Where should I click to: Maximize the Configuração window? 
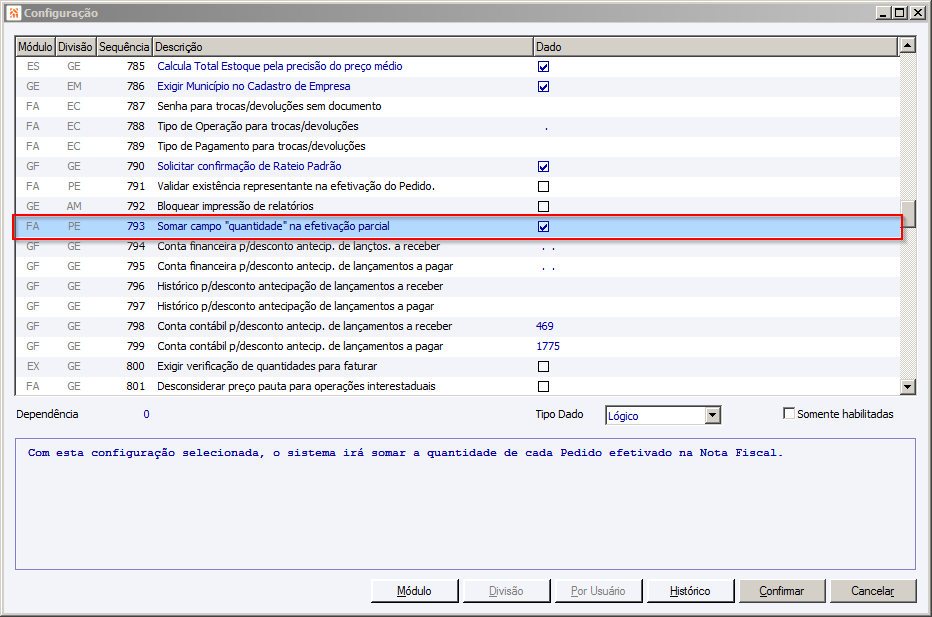coord(900,12)
